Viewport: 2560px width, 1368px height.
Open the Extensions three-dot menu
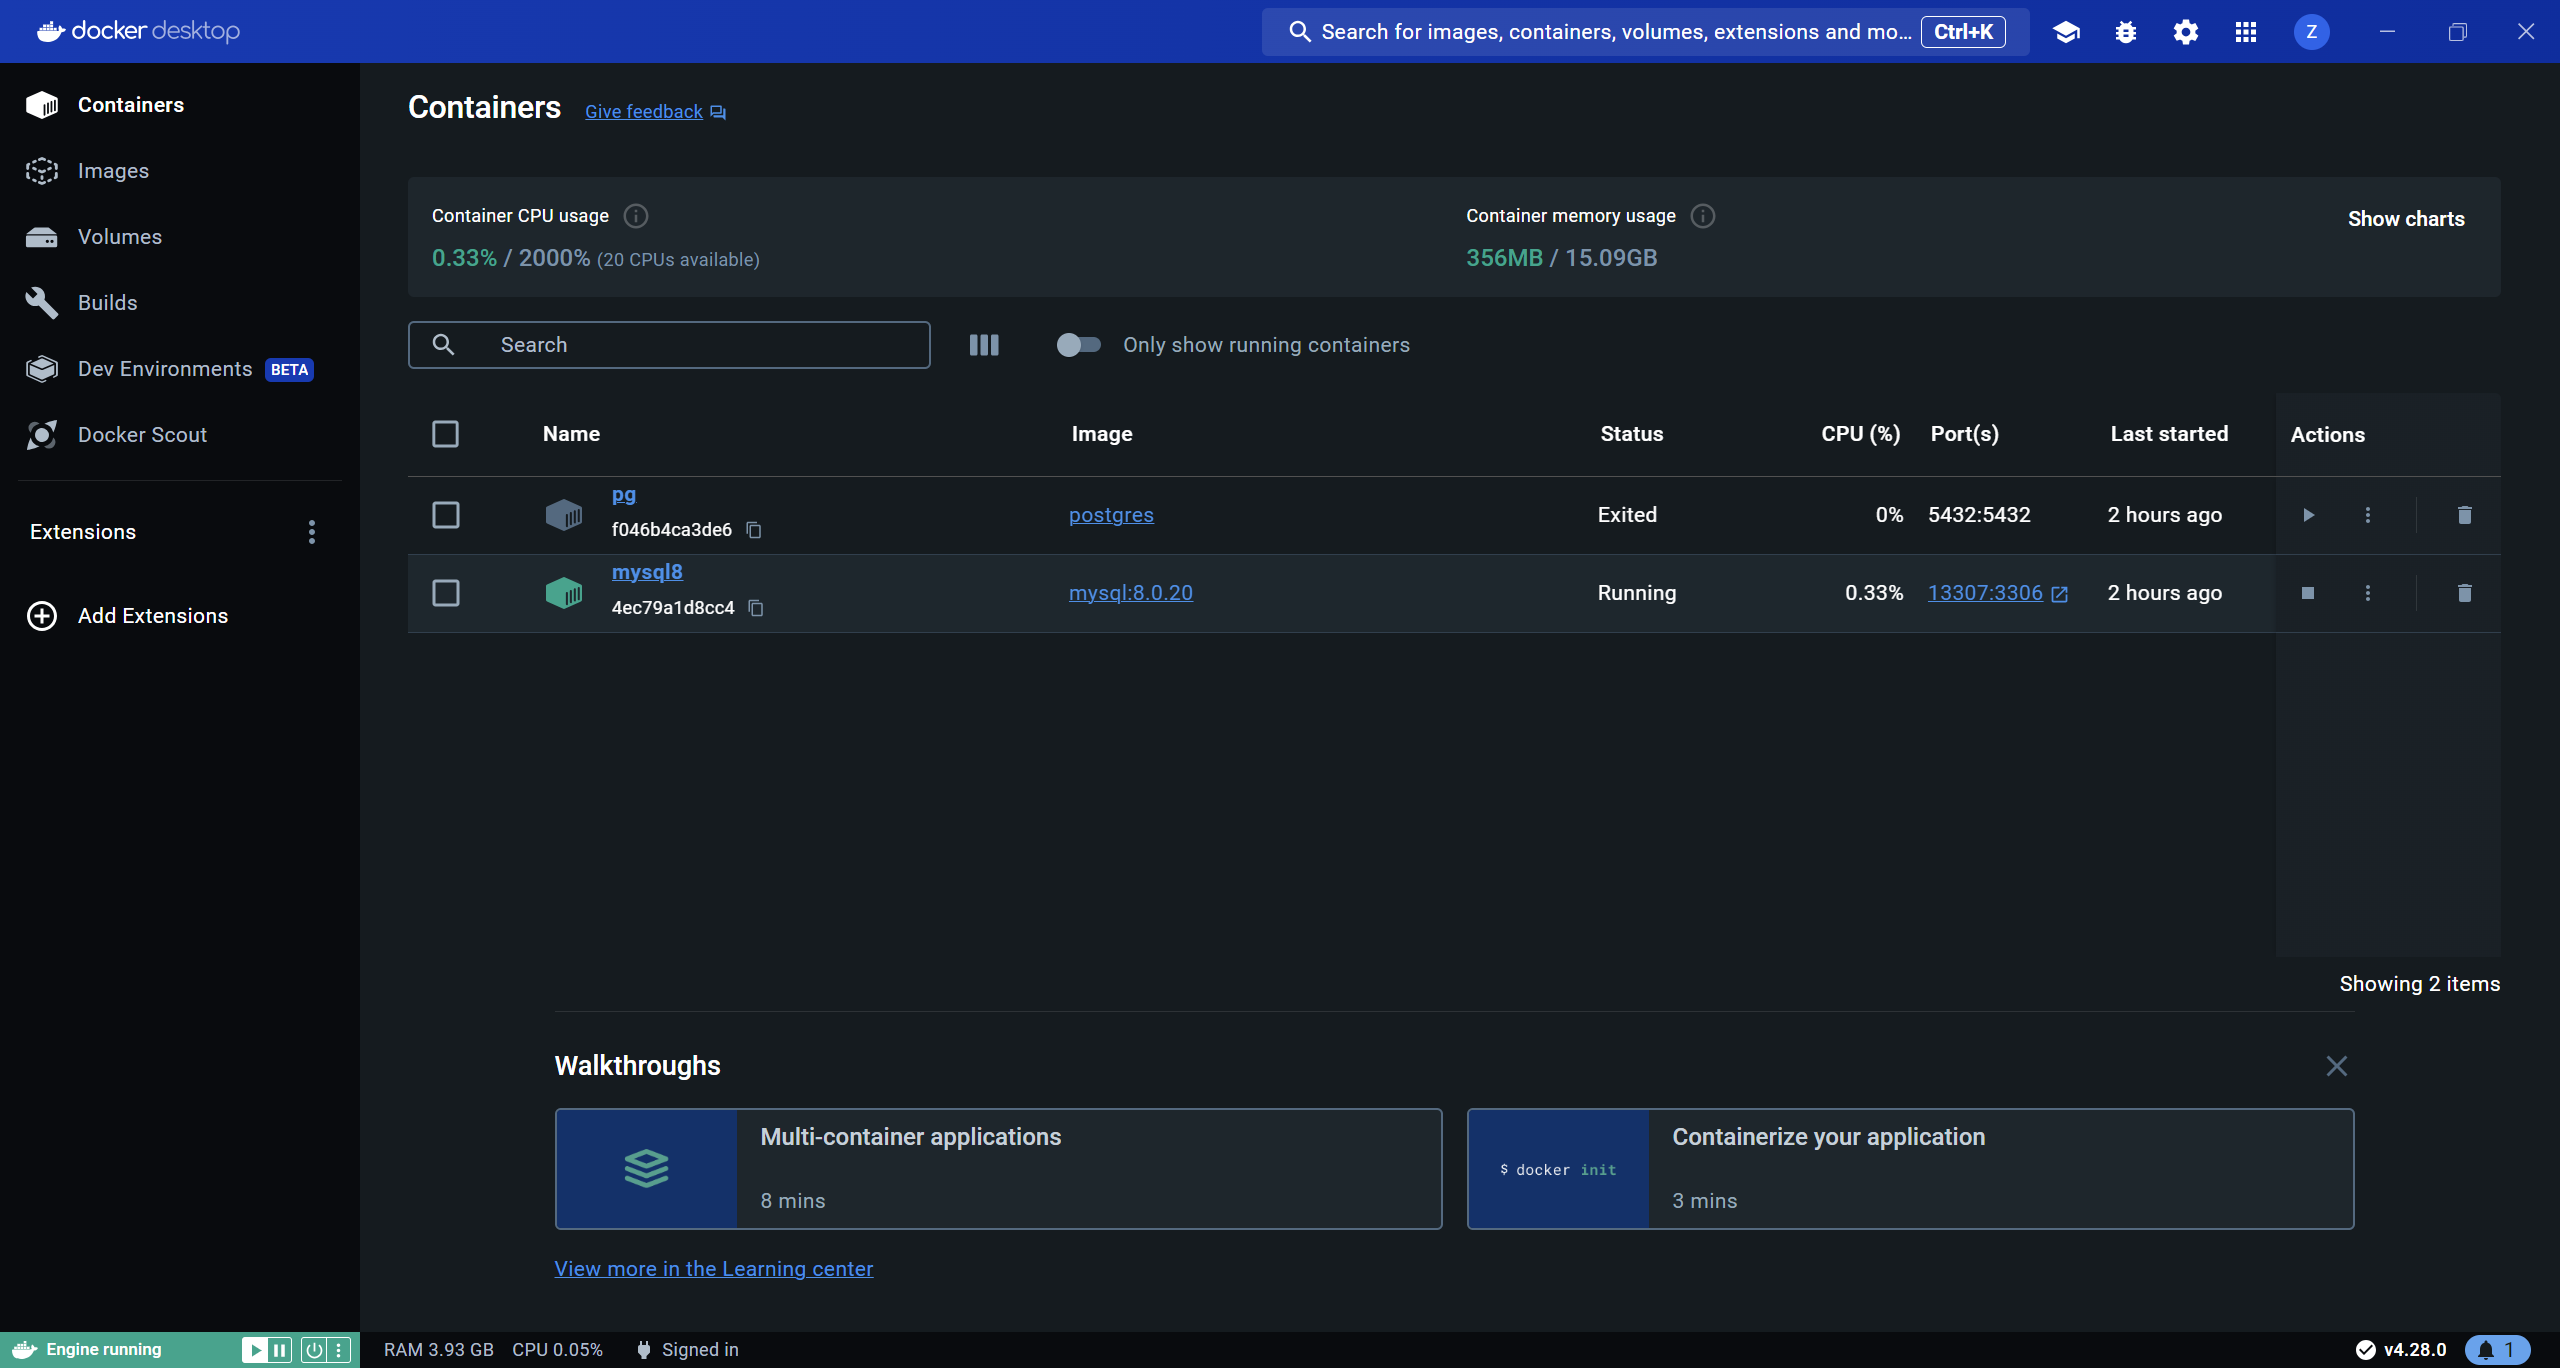(312, 532)
